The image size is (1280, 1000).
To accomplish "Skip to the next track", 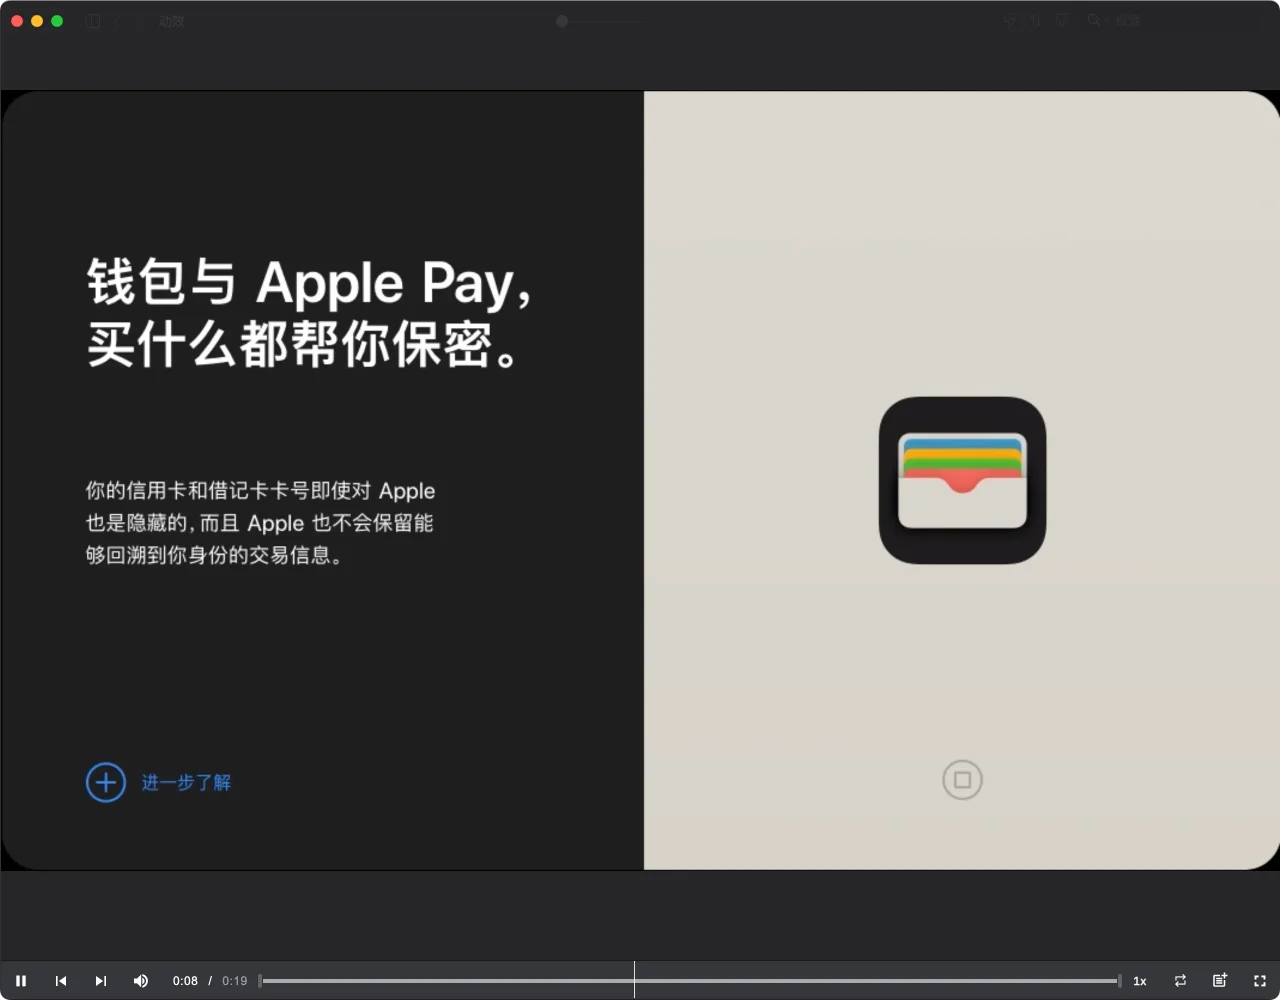I will pyautogui.click(x=101, y=981).
